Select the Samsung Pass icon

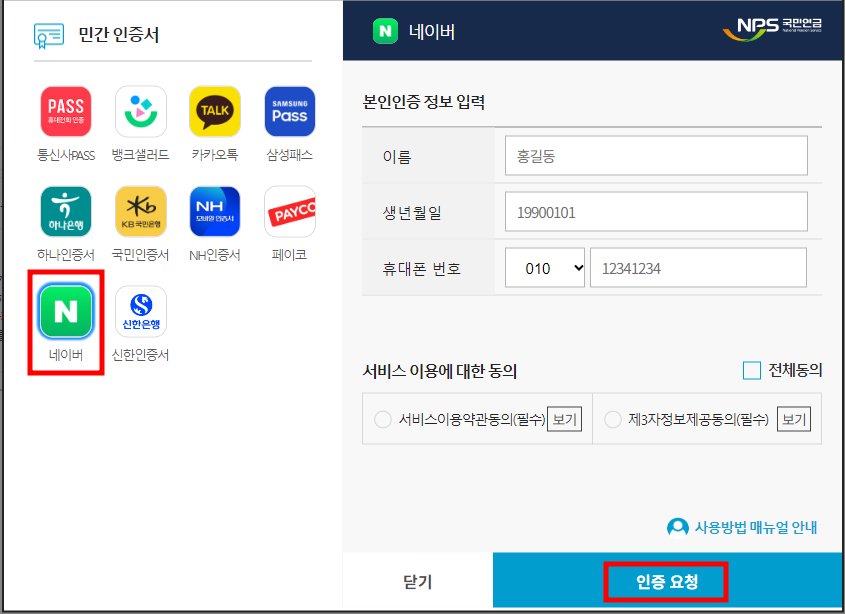pos(289,110)
